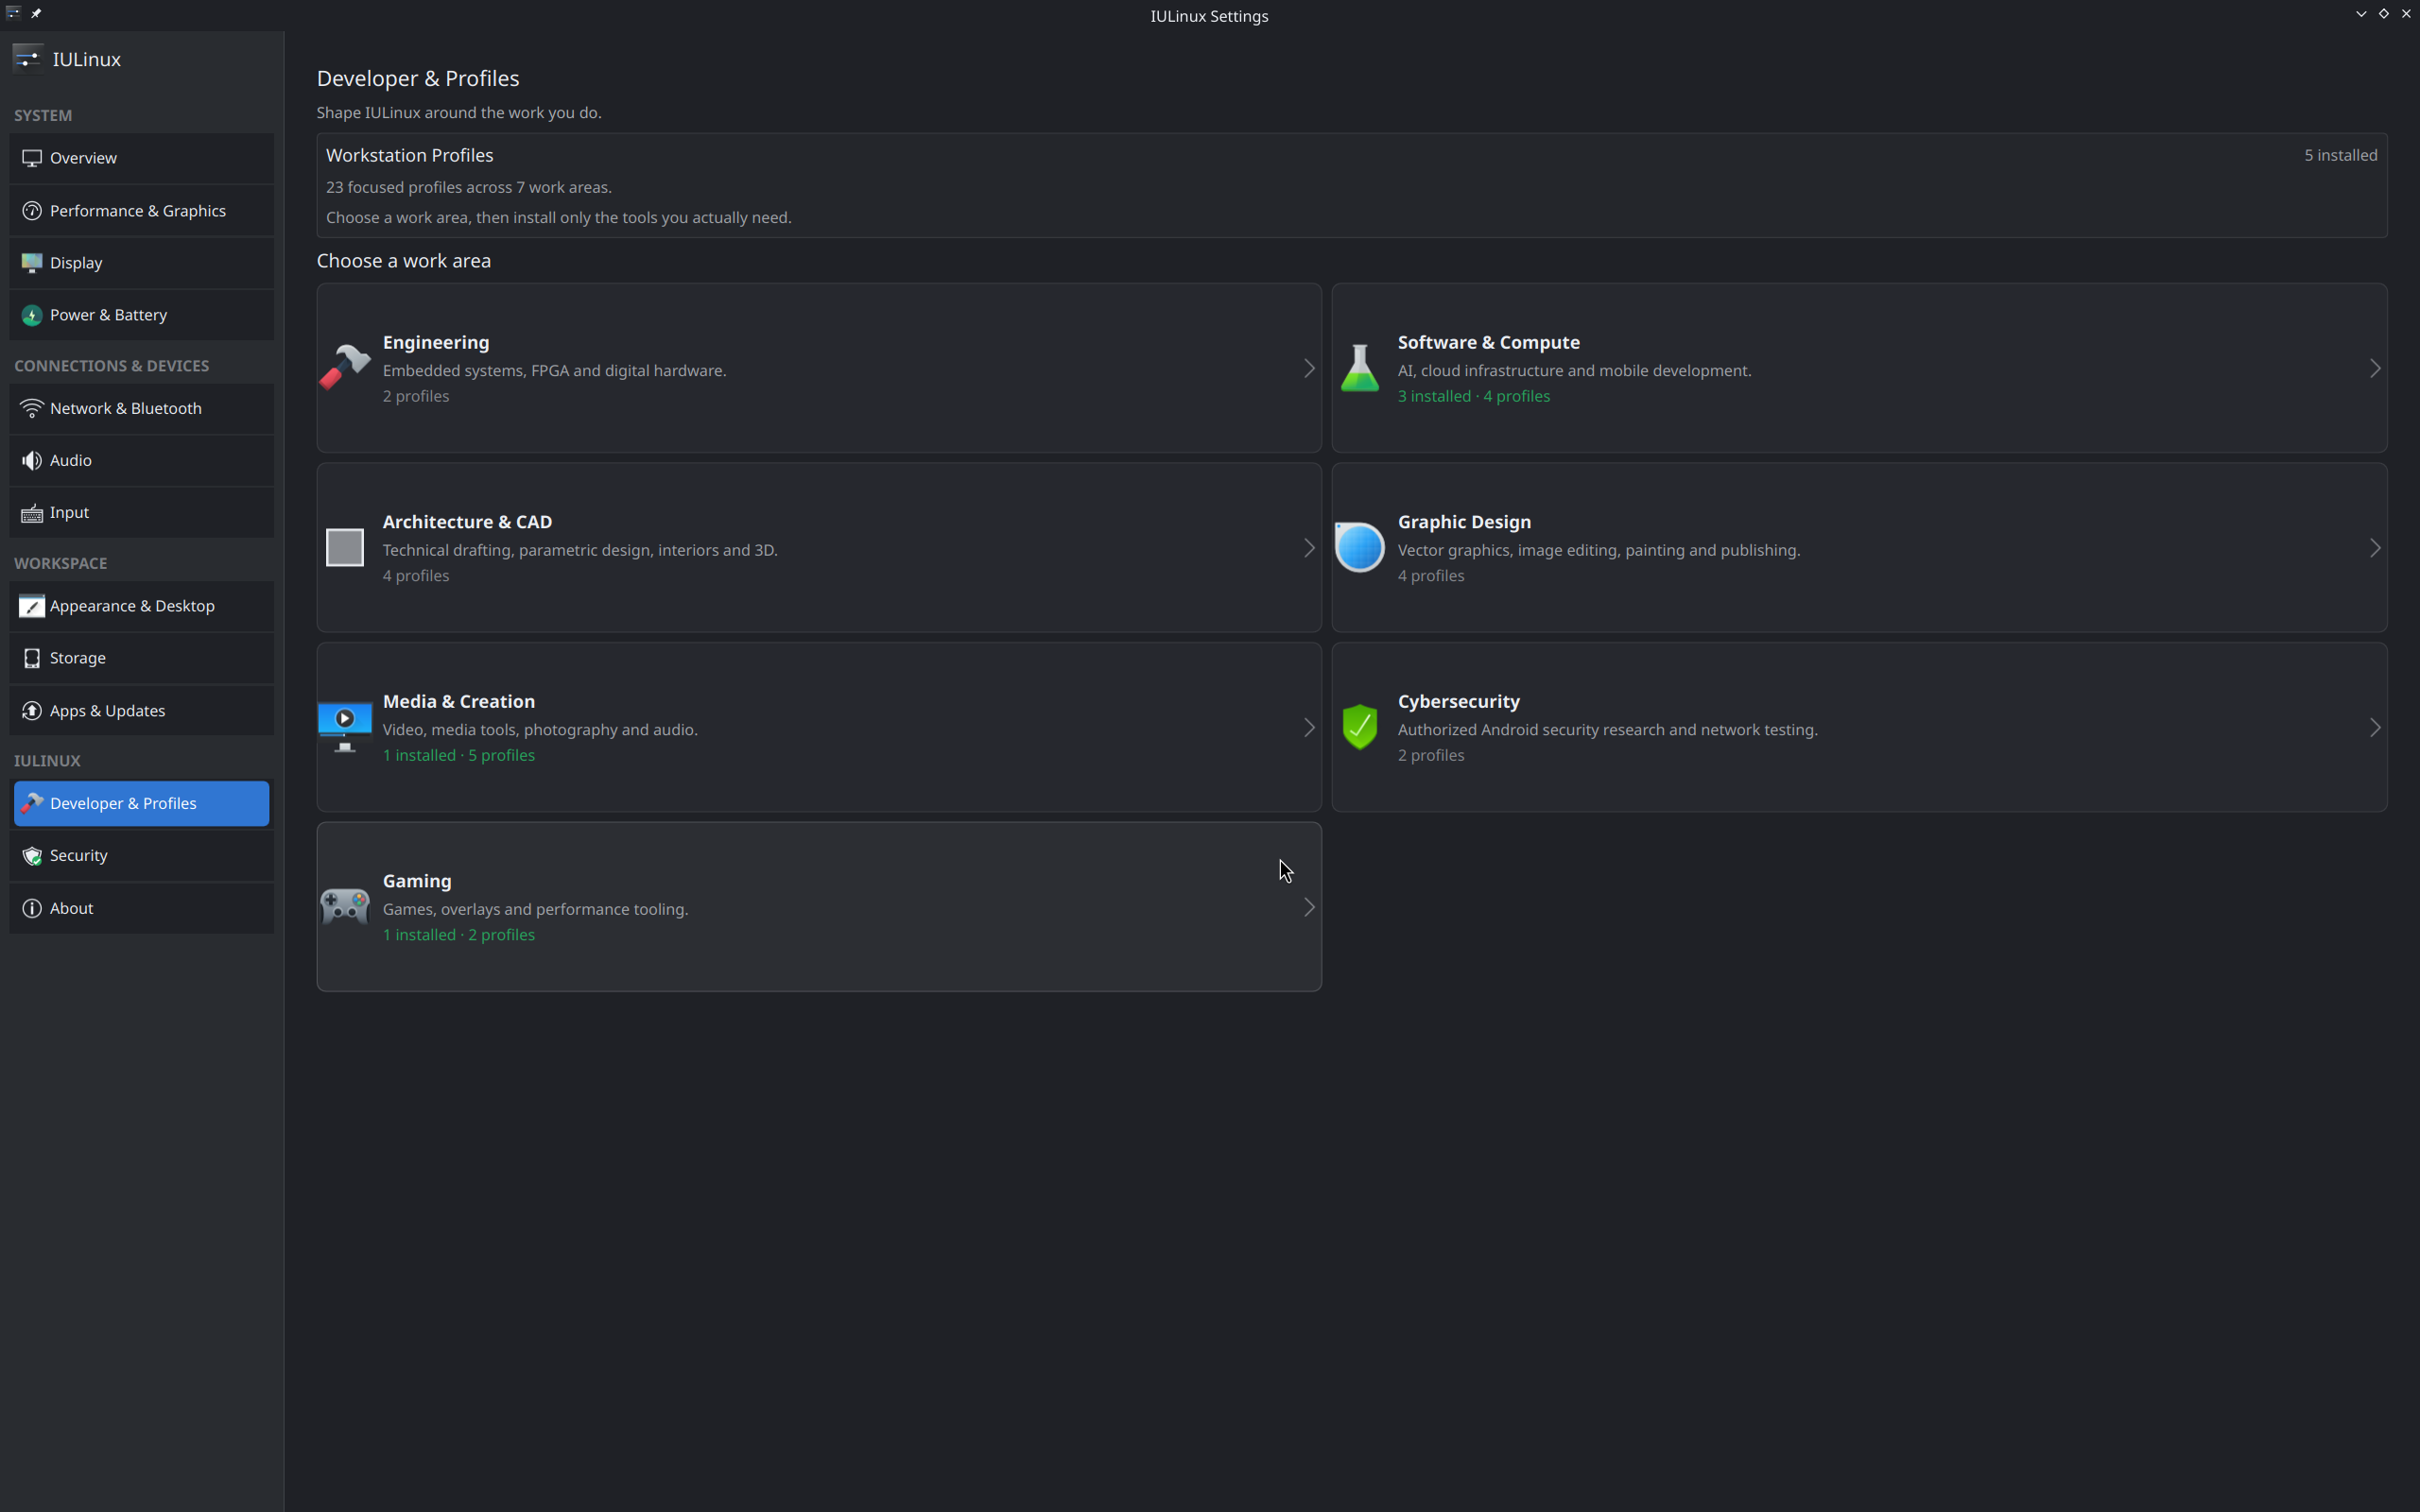Expand Architecture & CAD chevron arrow
Screen dimensions: 2420x1512
coord(1309,548)
